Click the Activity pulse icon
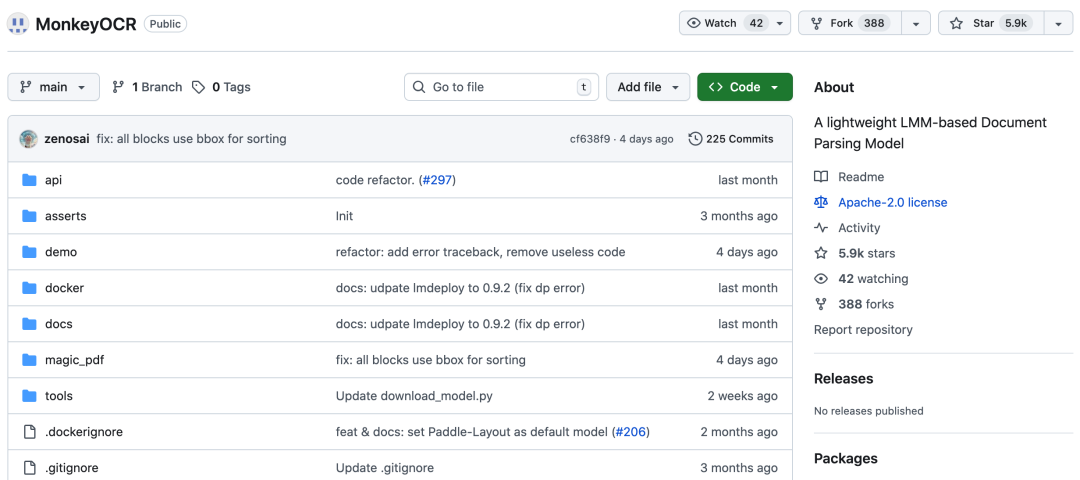1080x480 pixels. point(821,228)
